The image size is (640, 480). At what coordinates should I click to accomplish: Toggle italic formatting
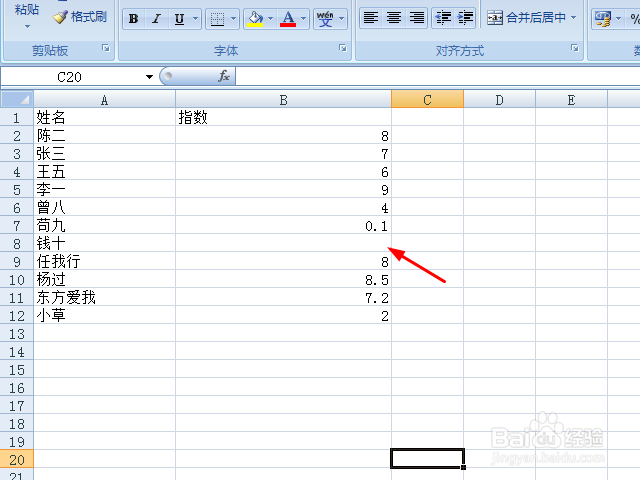(x=156, y=19)
